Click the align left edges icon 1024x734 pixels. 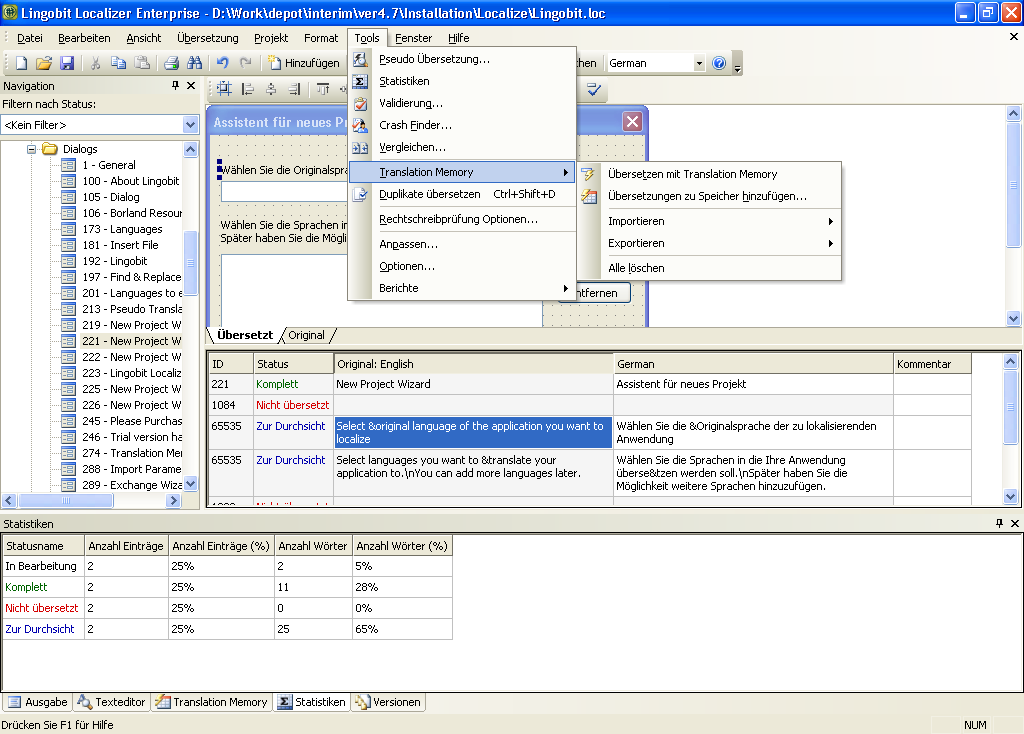click(x=248, y=89)
